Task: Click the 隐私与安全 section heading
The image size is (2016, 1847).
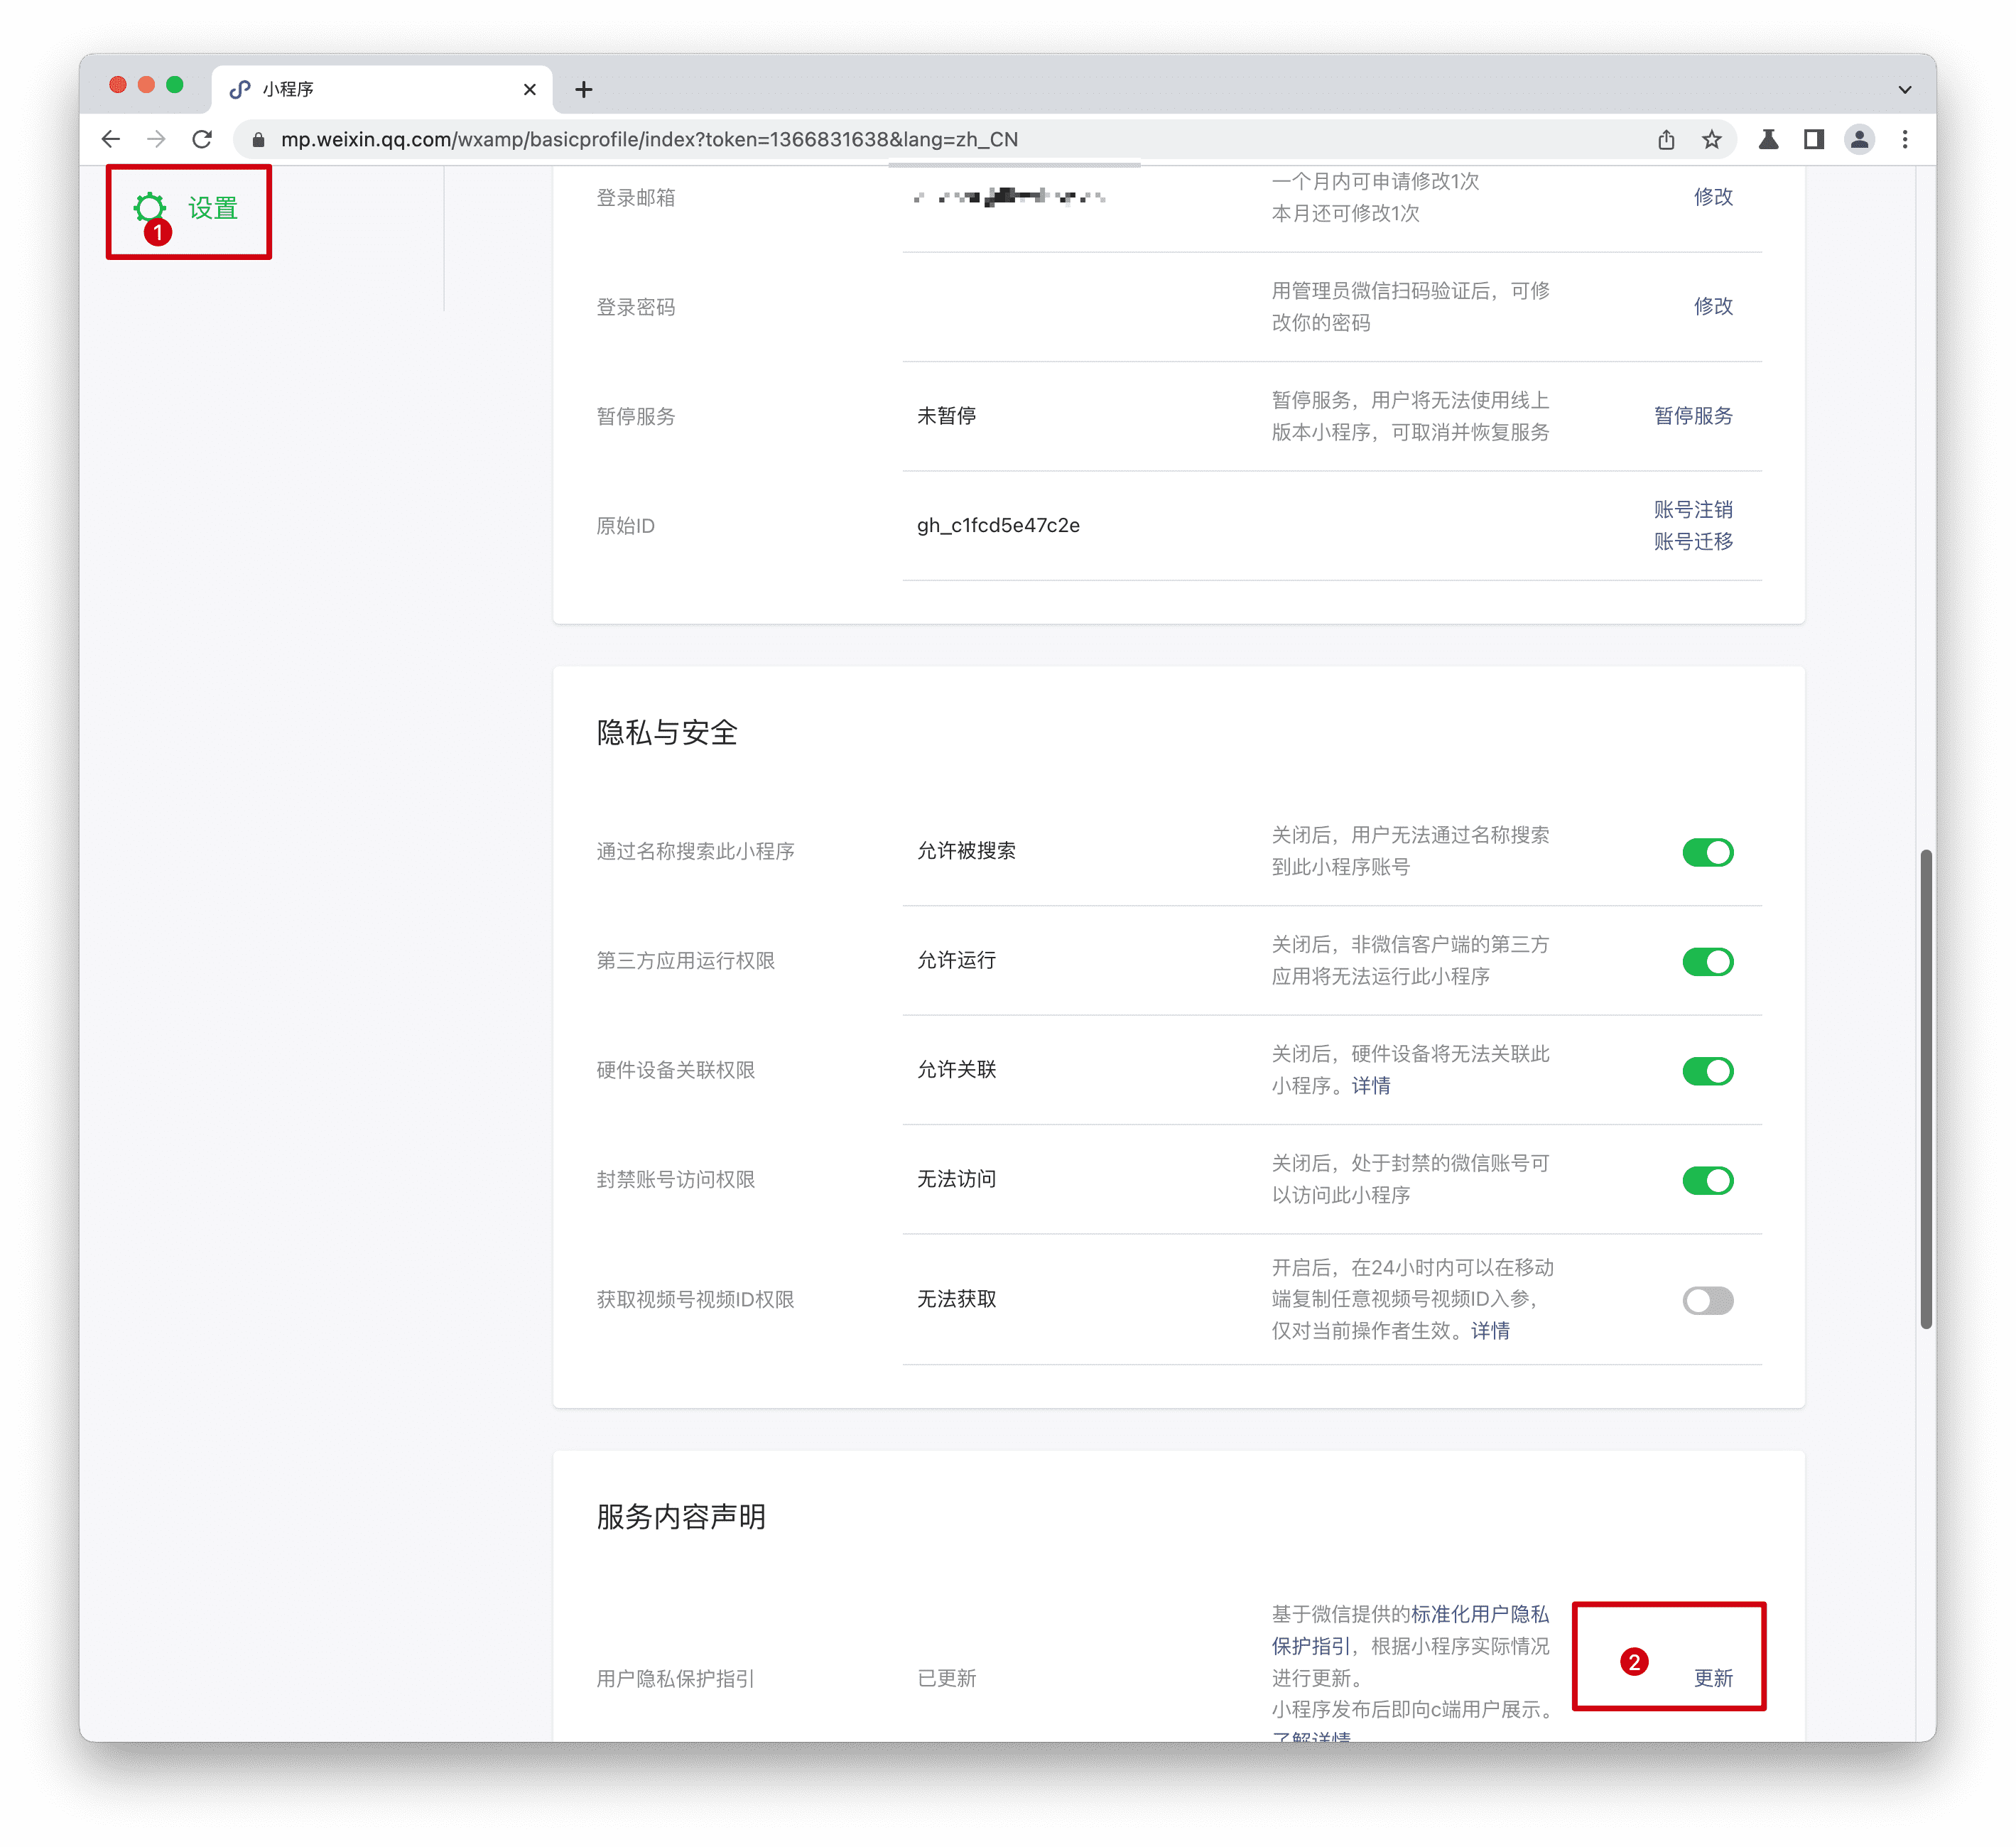Action: click(667, 733)
